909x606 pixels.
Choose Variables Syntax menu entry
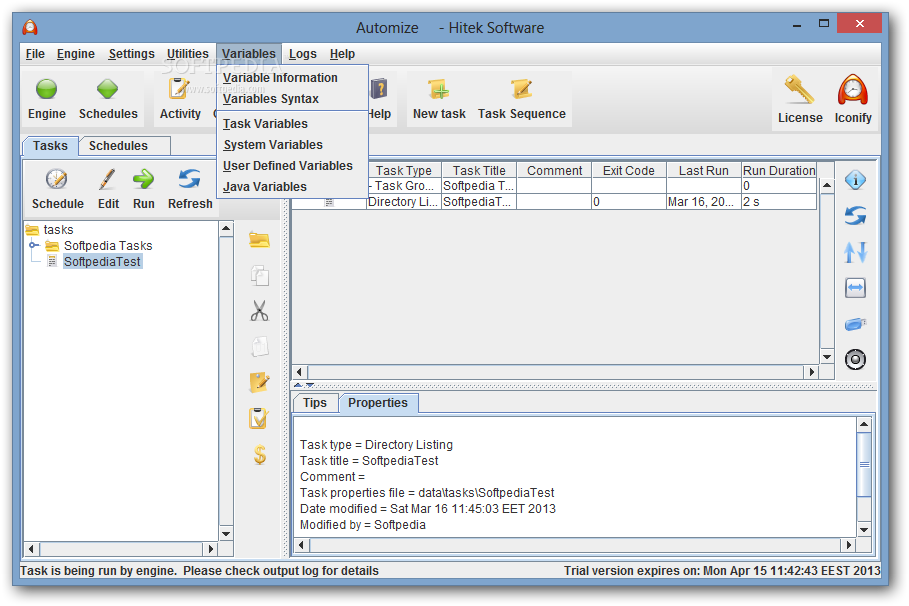click(292, 99)
